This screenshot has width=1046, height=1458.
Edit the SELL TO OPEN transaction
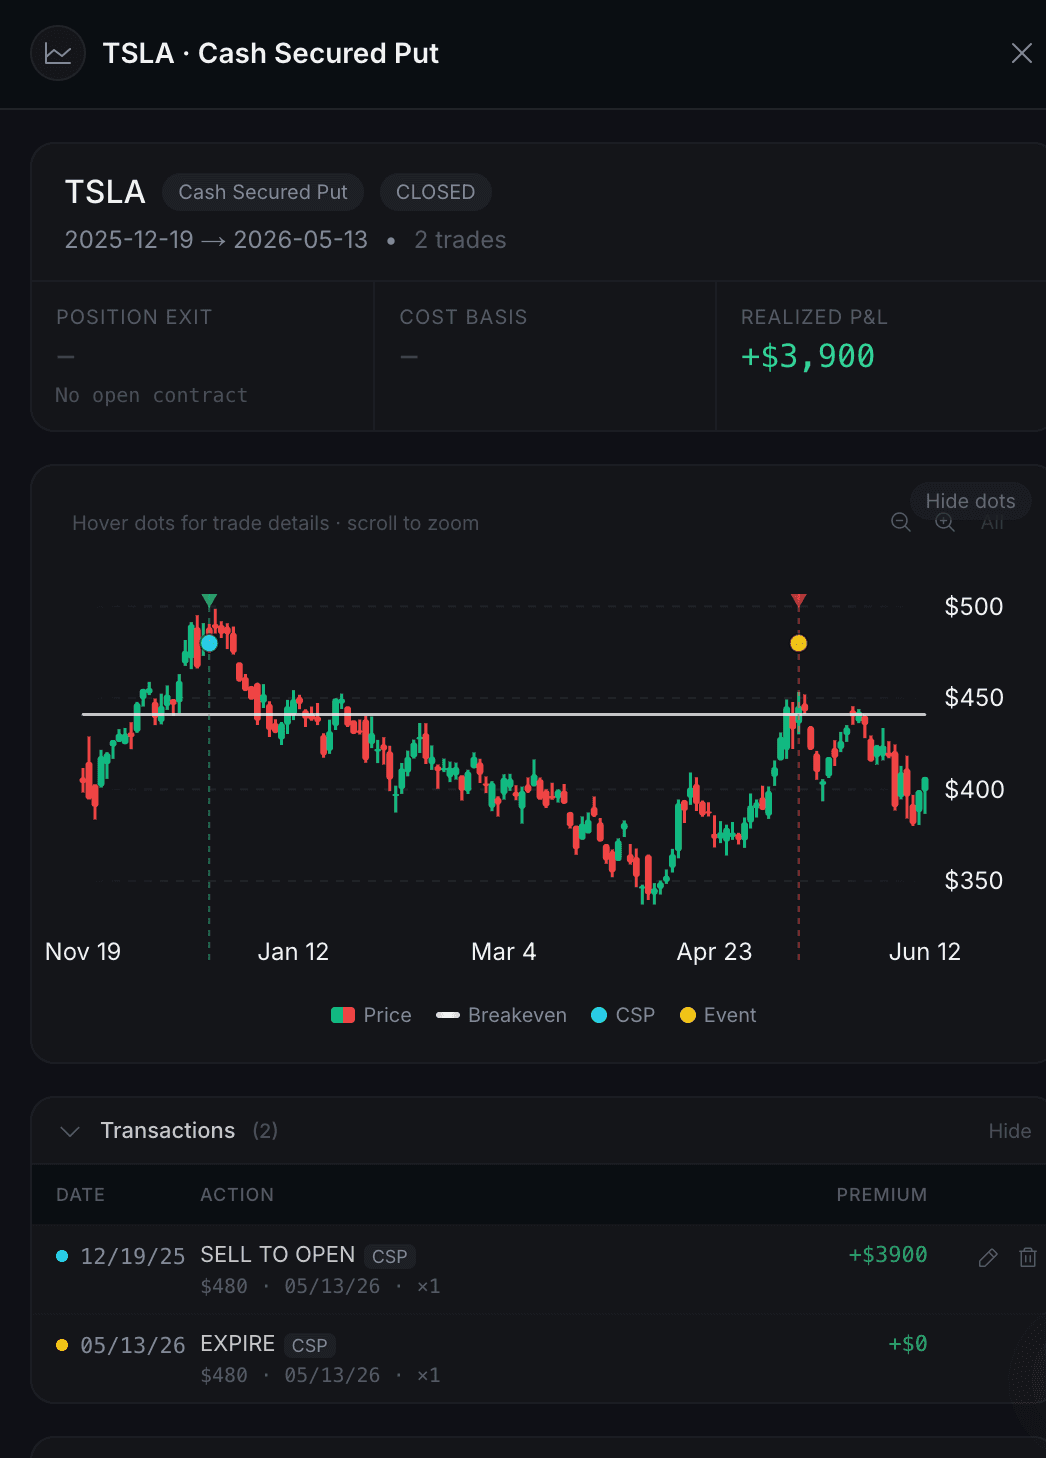[x=988, y=1258]
